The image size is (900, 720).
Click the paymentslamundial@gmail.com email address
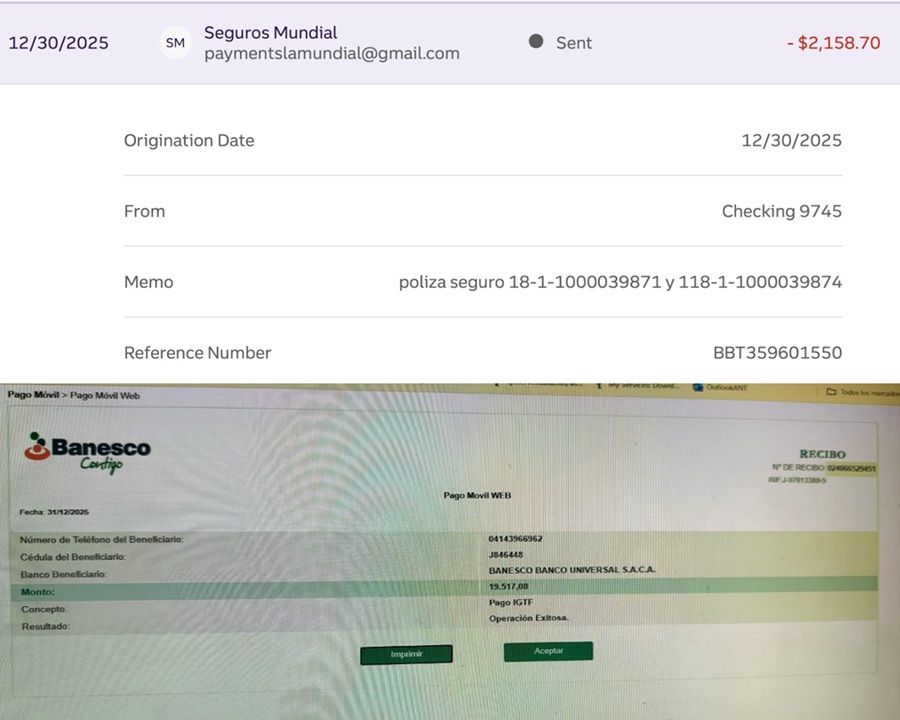pyautogui.click(x=332, y=54)
